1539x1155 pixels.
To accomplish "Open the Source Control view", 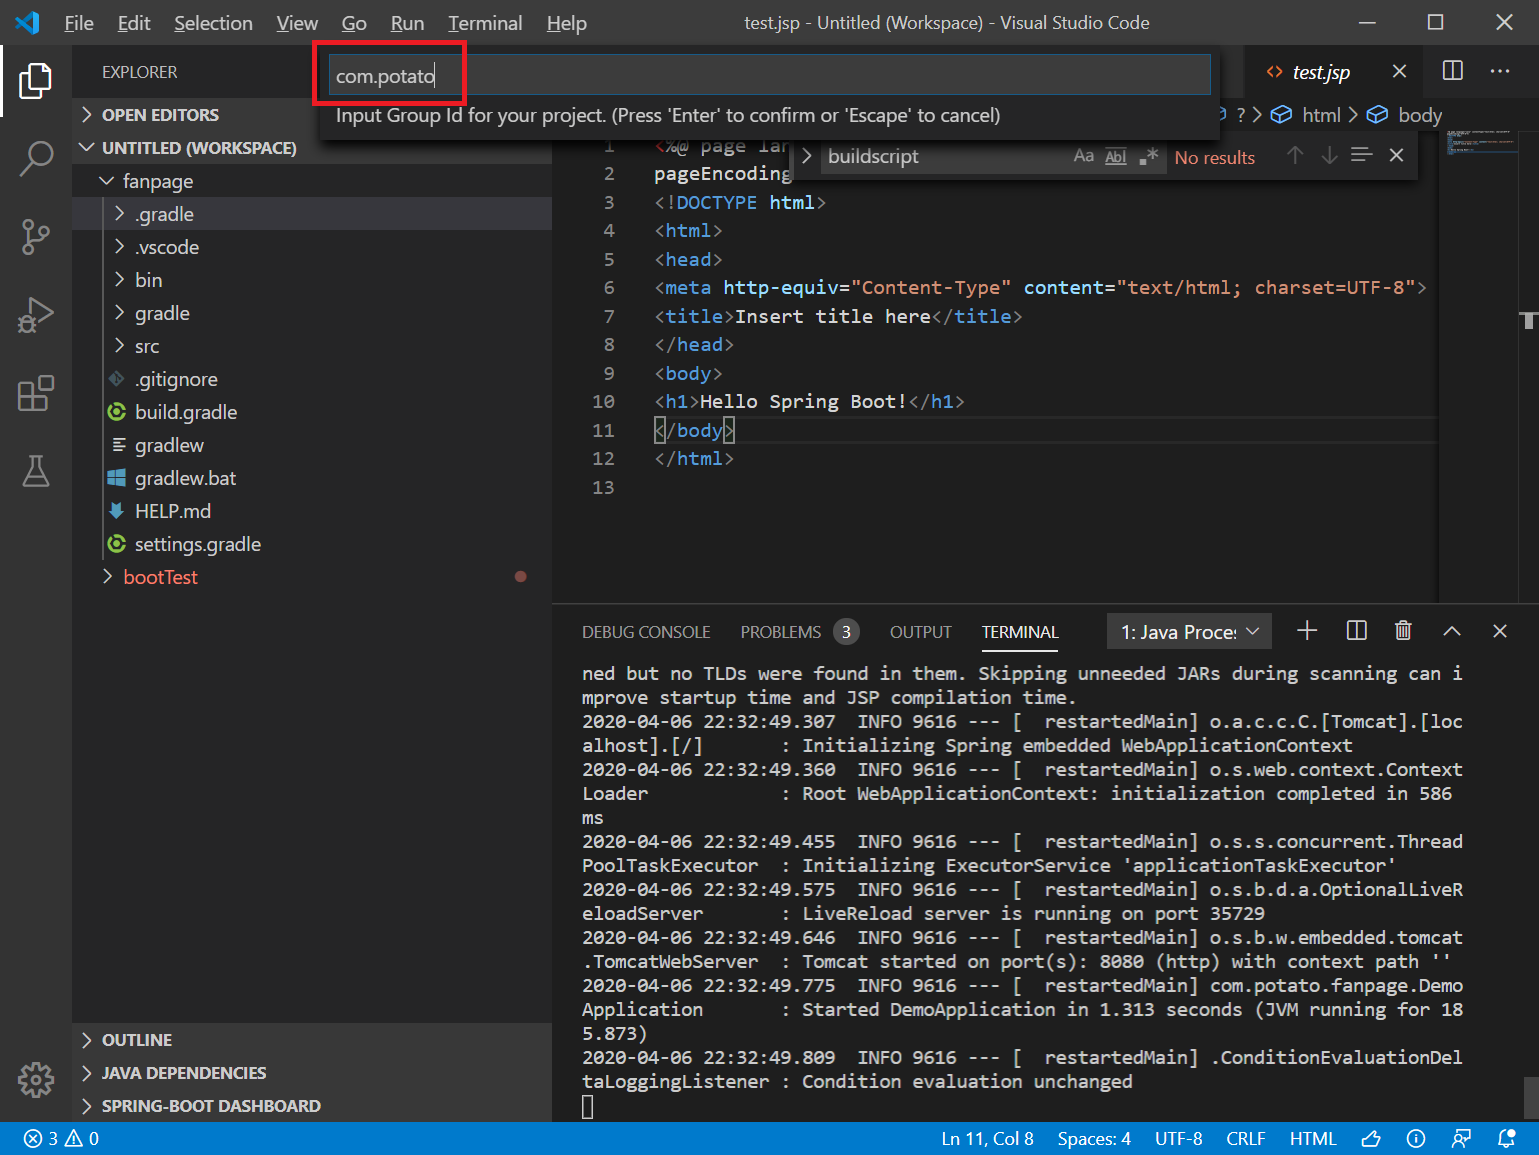I will [36, 237].
